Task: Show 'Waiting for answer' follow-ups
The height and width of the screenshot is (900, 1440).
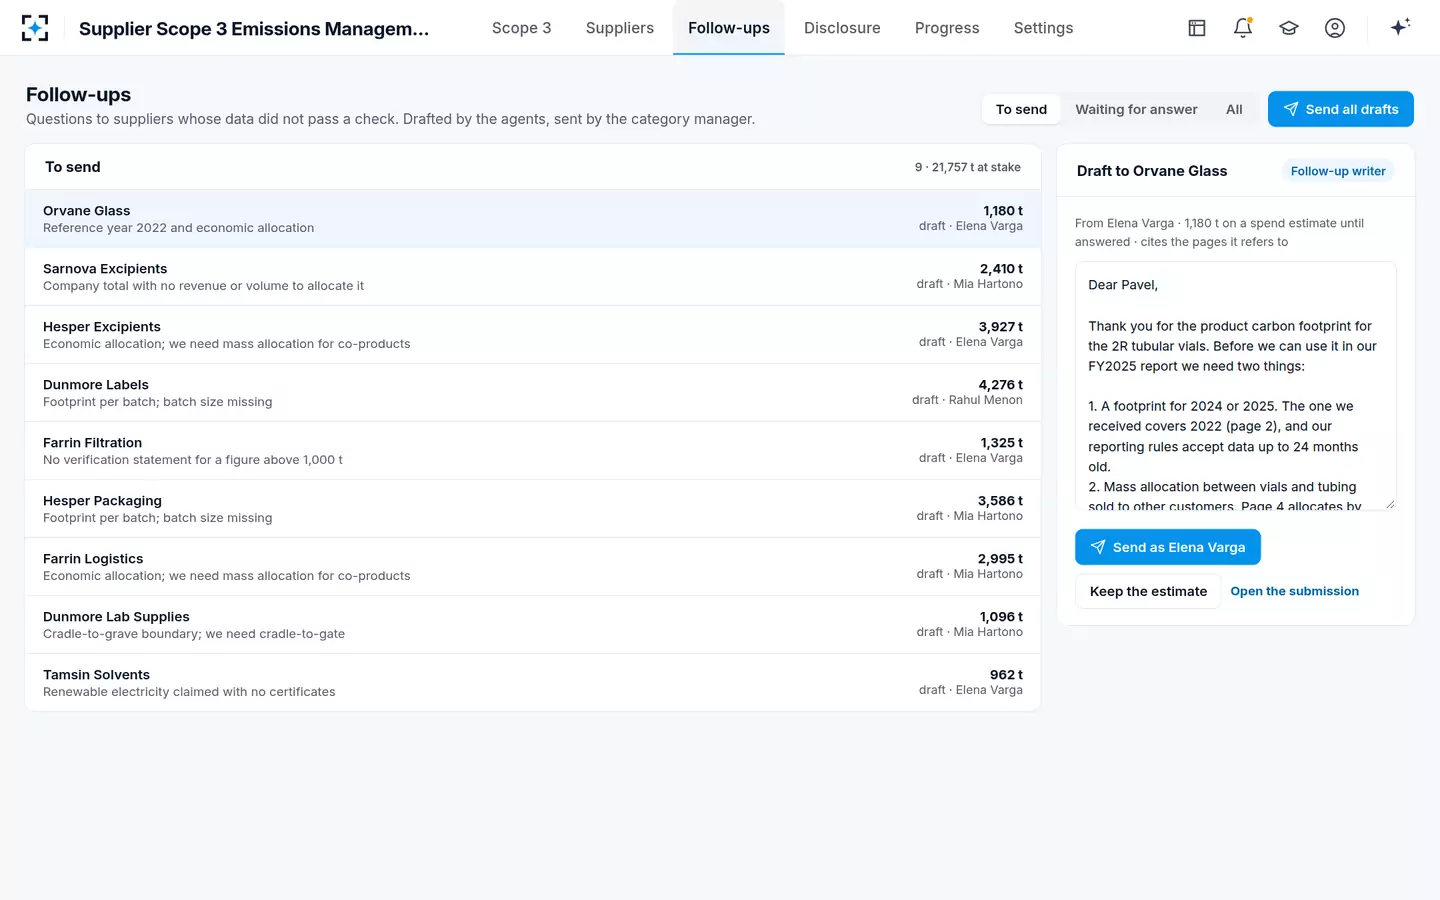Action: point(1136,109)
